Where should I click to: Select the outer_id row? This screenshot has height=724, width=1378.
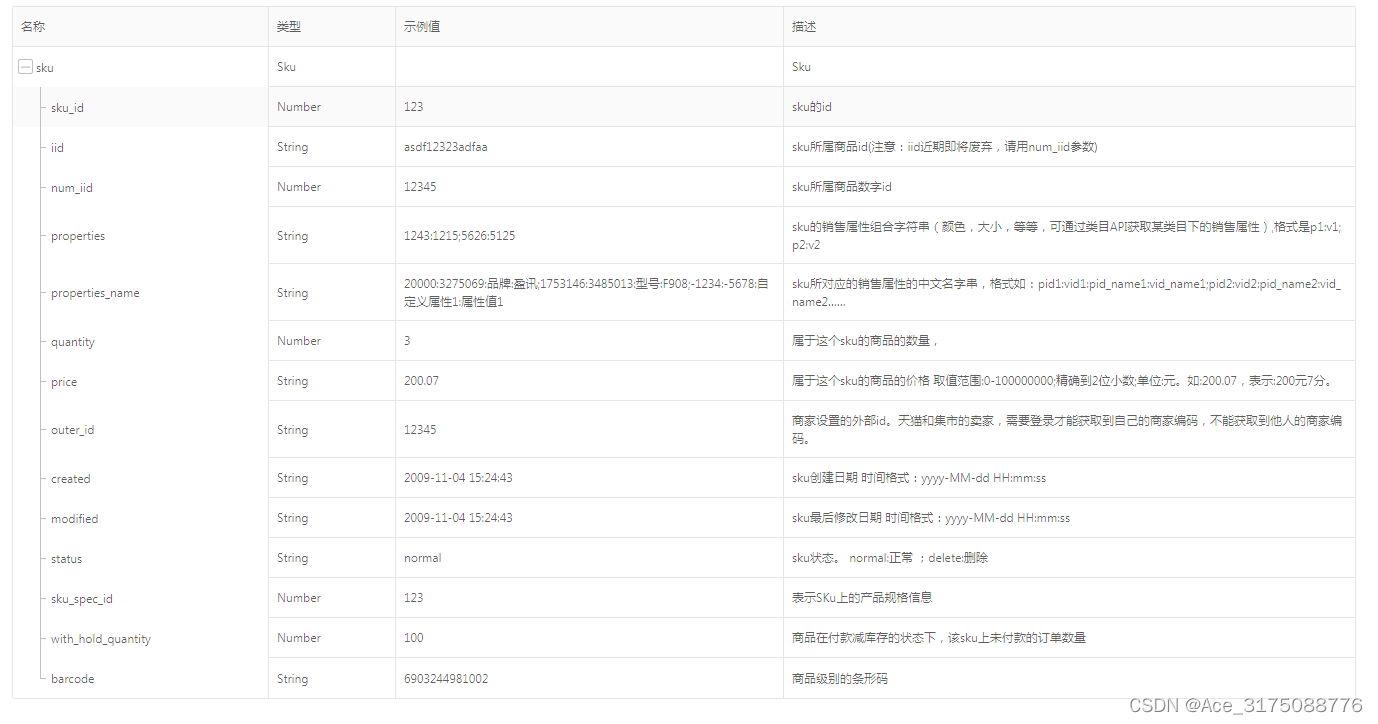click(71, 430)
